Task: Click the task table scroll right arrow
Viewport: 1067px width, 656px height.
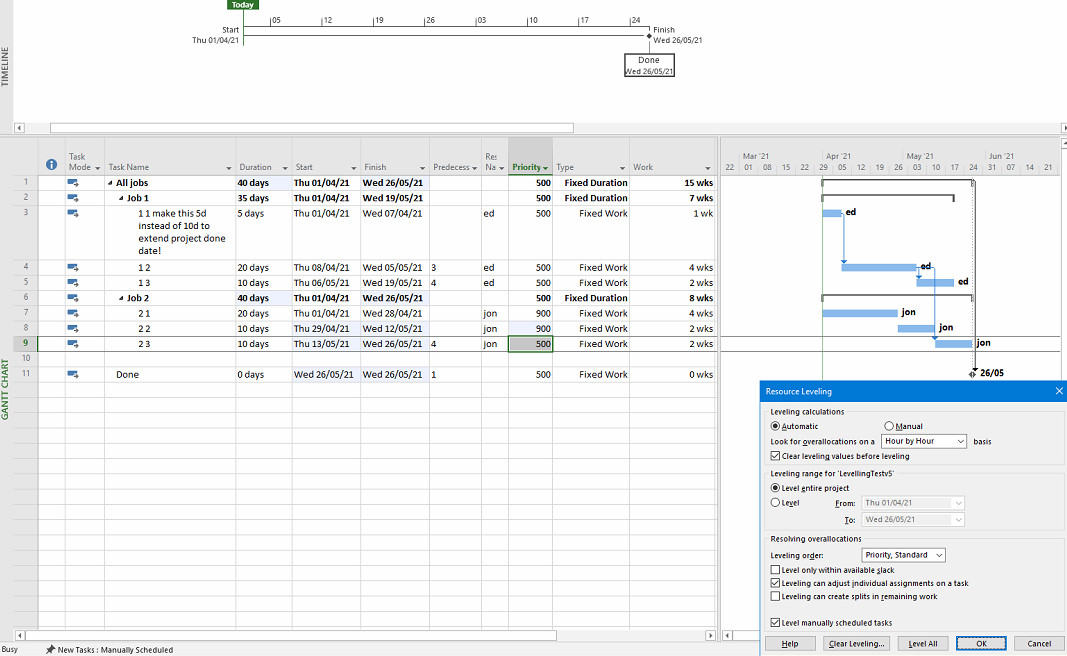Action: [x=710, y=636]
